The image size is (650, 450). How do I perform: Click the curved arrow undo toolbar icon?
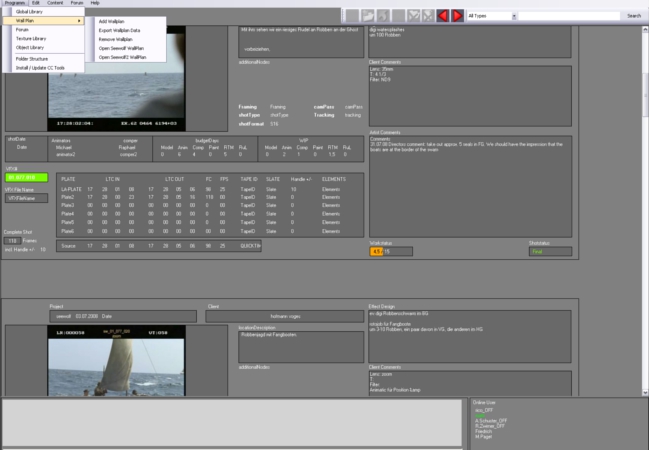pyautogui.click(x=383, y=16)
